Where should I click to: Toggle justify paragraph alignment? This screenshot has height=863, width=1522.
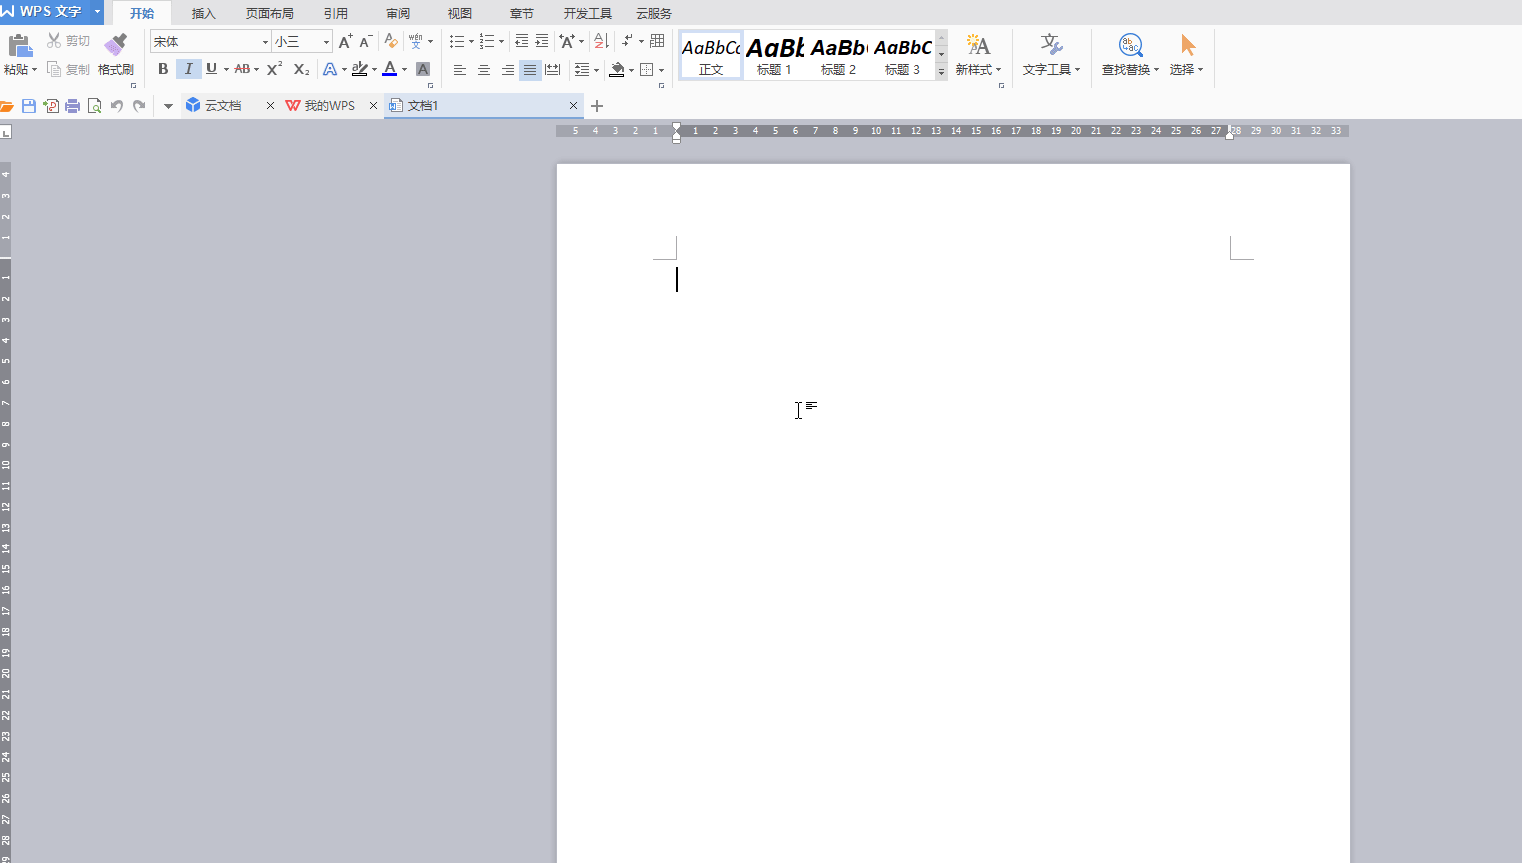click(x=530, y=70)
